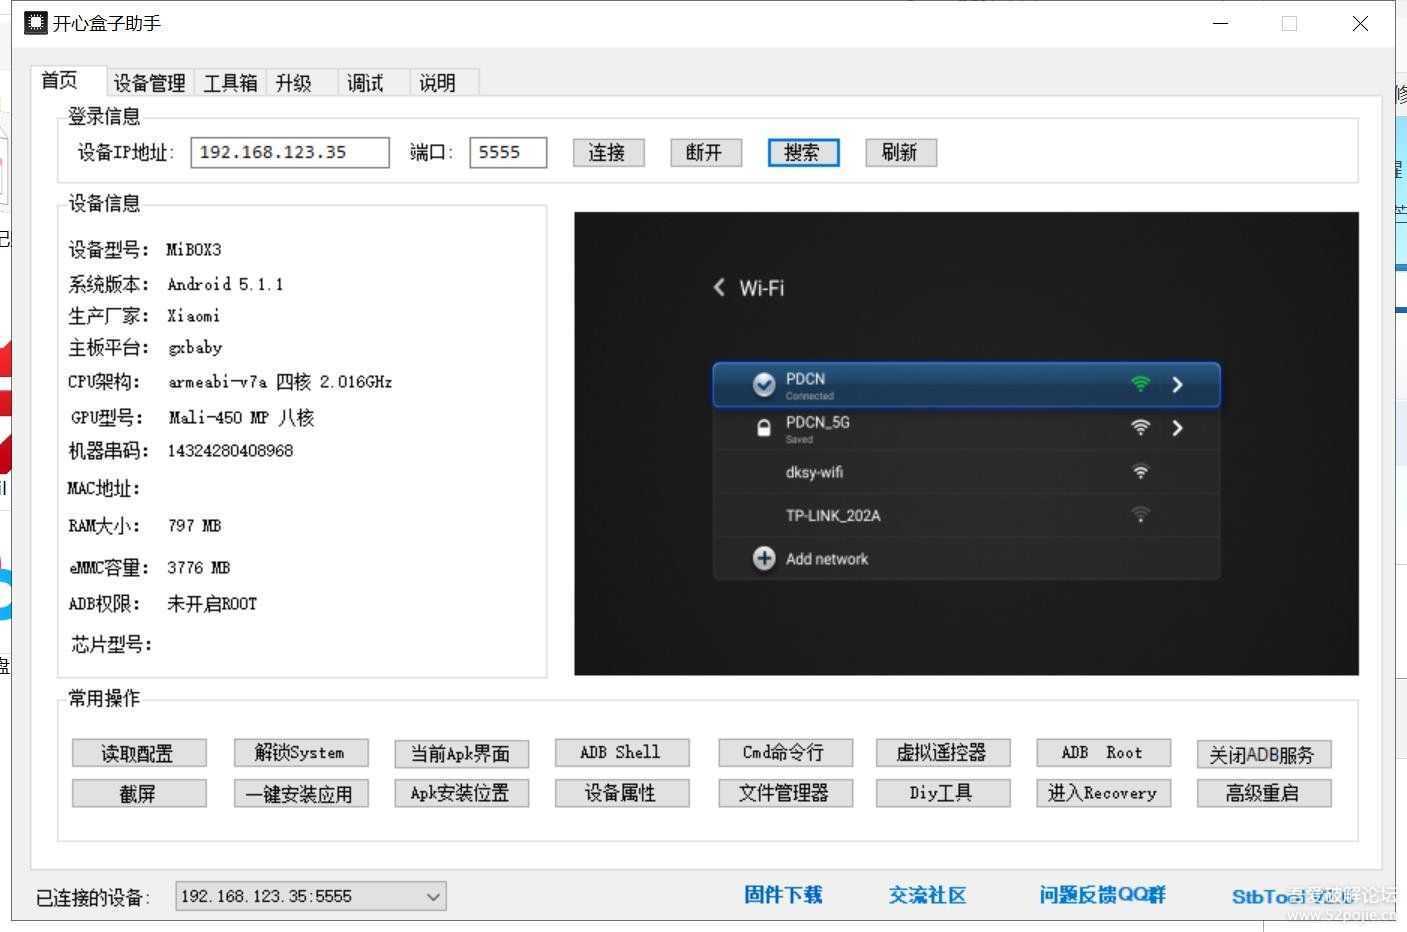Expand PDCN network details via its chevron
Image resolution: width=1407 pixels, height=932 pixels.
(x=1177, y=384)
